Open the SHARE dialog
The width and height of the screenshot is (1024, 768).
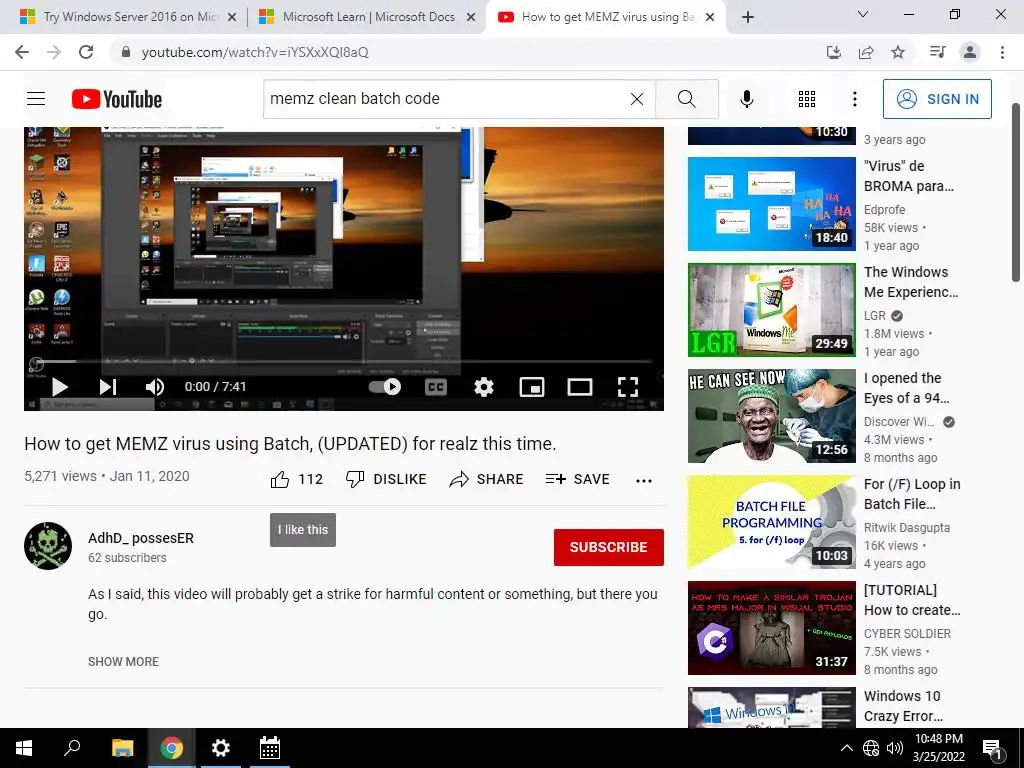[x=487, y=479]
